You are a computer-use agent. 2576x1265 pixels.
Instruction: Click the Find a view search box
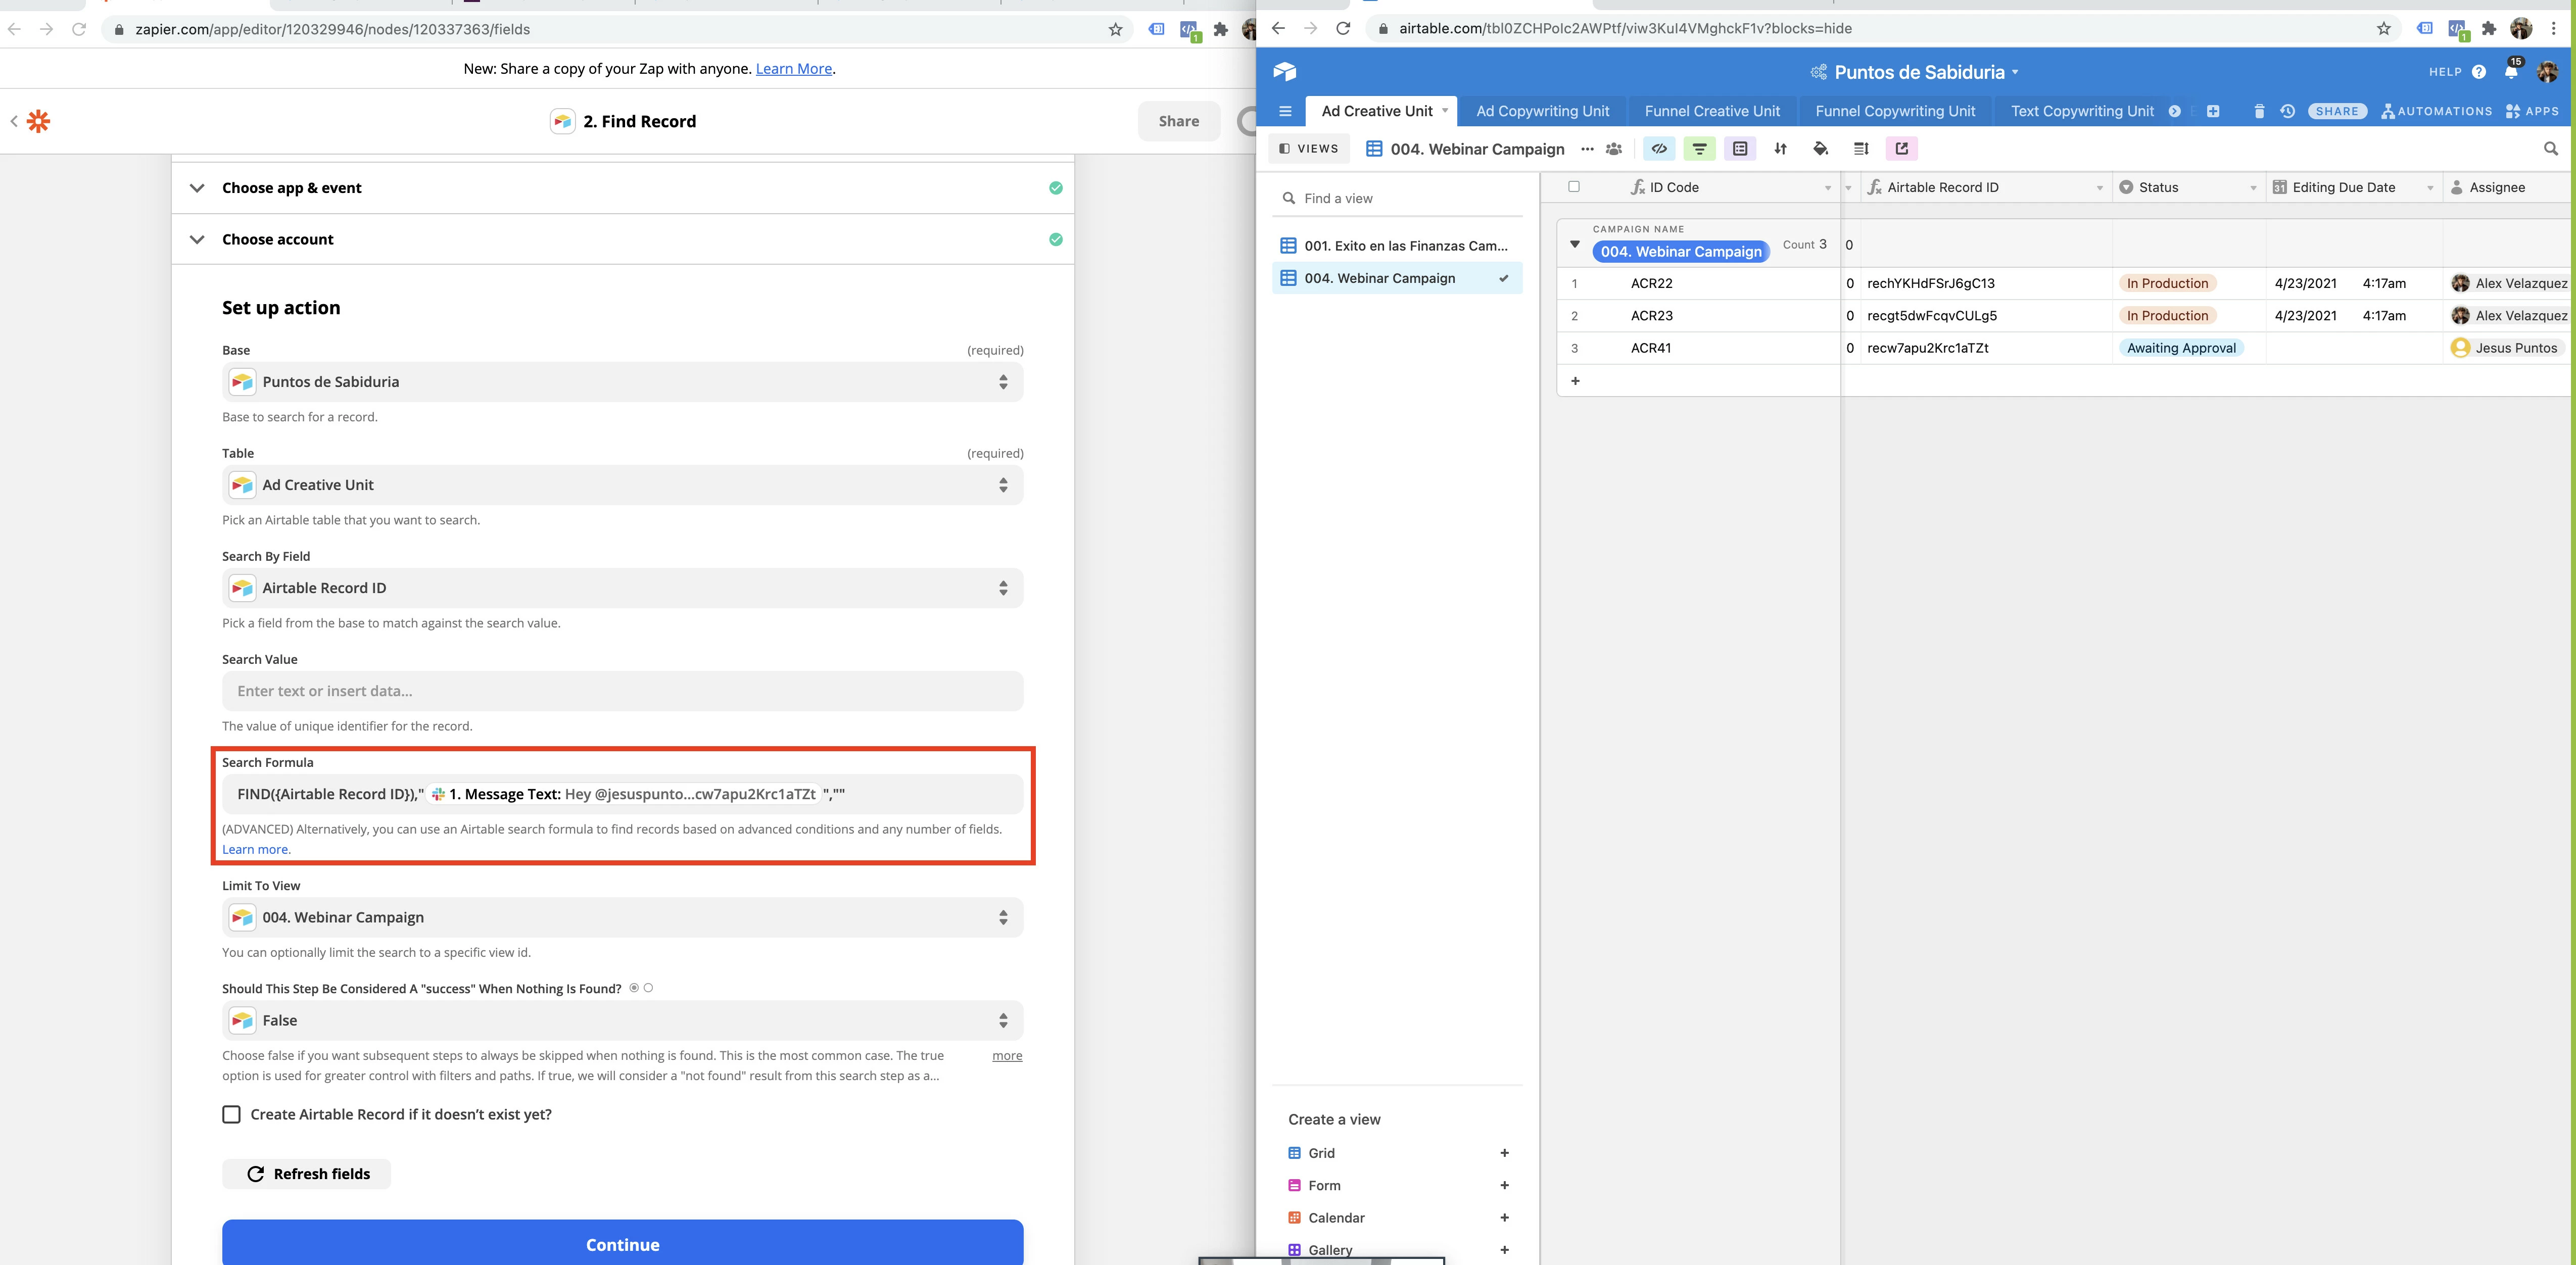pos(1397,198)
